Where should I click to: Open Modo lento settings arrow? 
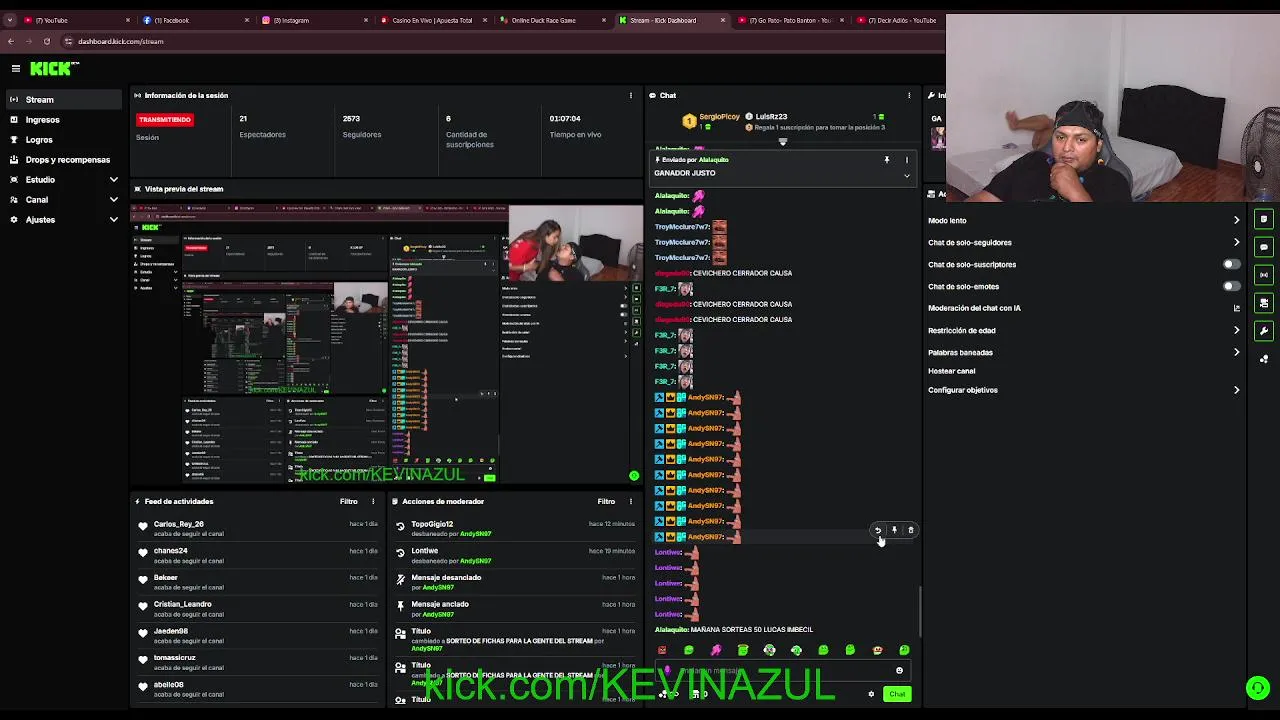pyautogui.click(x=1236, y=220)
